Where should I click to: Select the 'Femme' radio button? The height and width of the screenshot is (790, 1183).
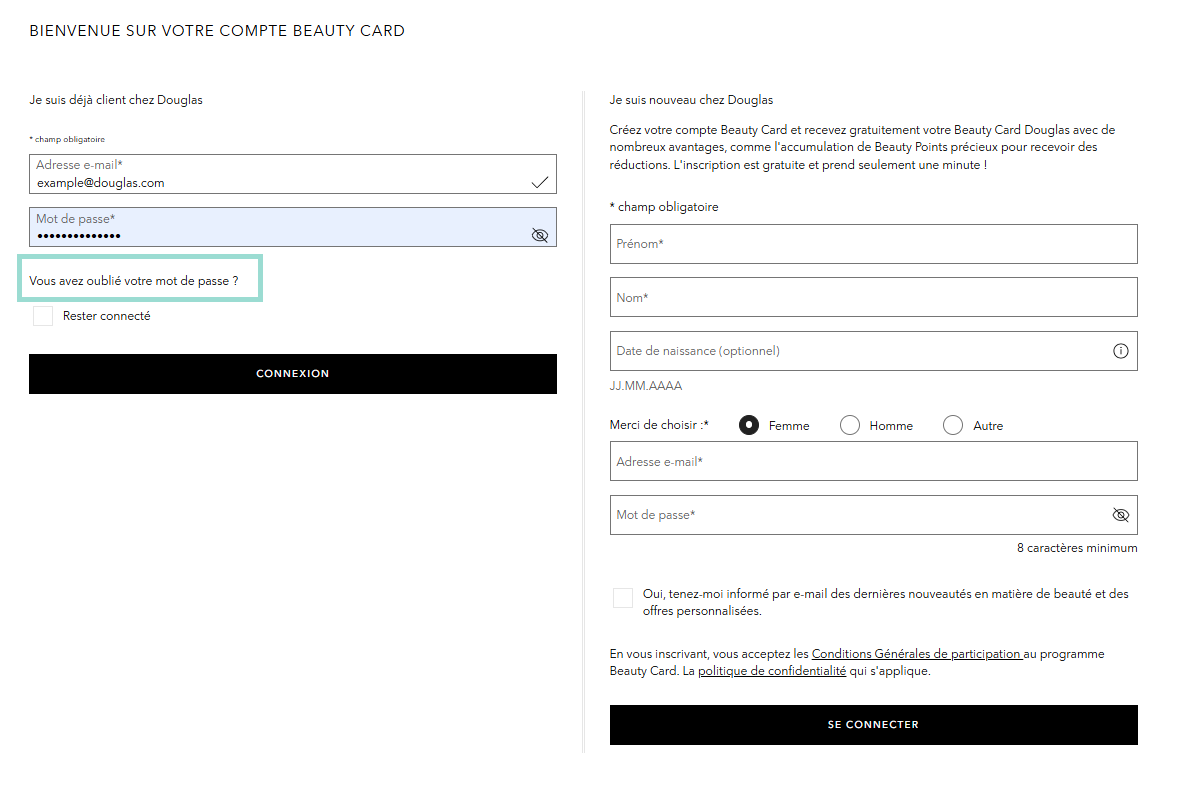coord(748,424)
